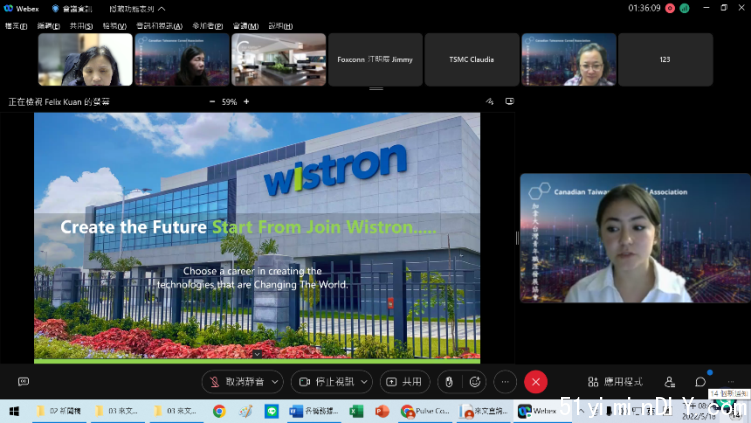Select the second participant thumbnail with city background
The height and width of the screenshot is (423, 751).
point(182,59)
